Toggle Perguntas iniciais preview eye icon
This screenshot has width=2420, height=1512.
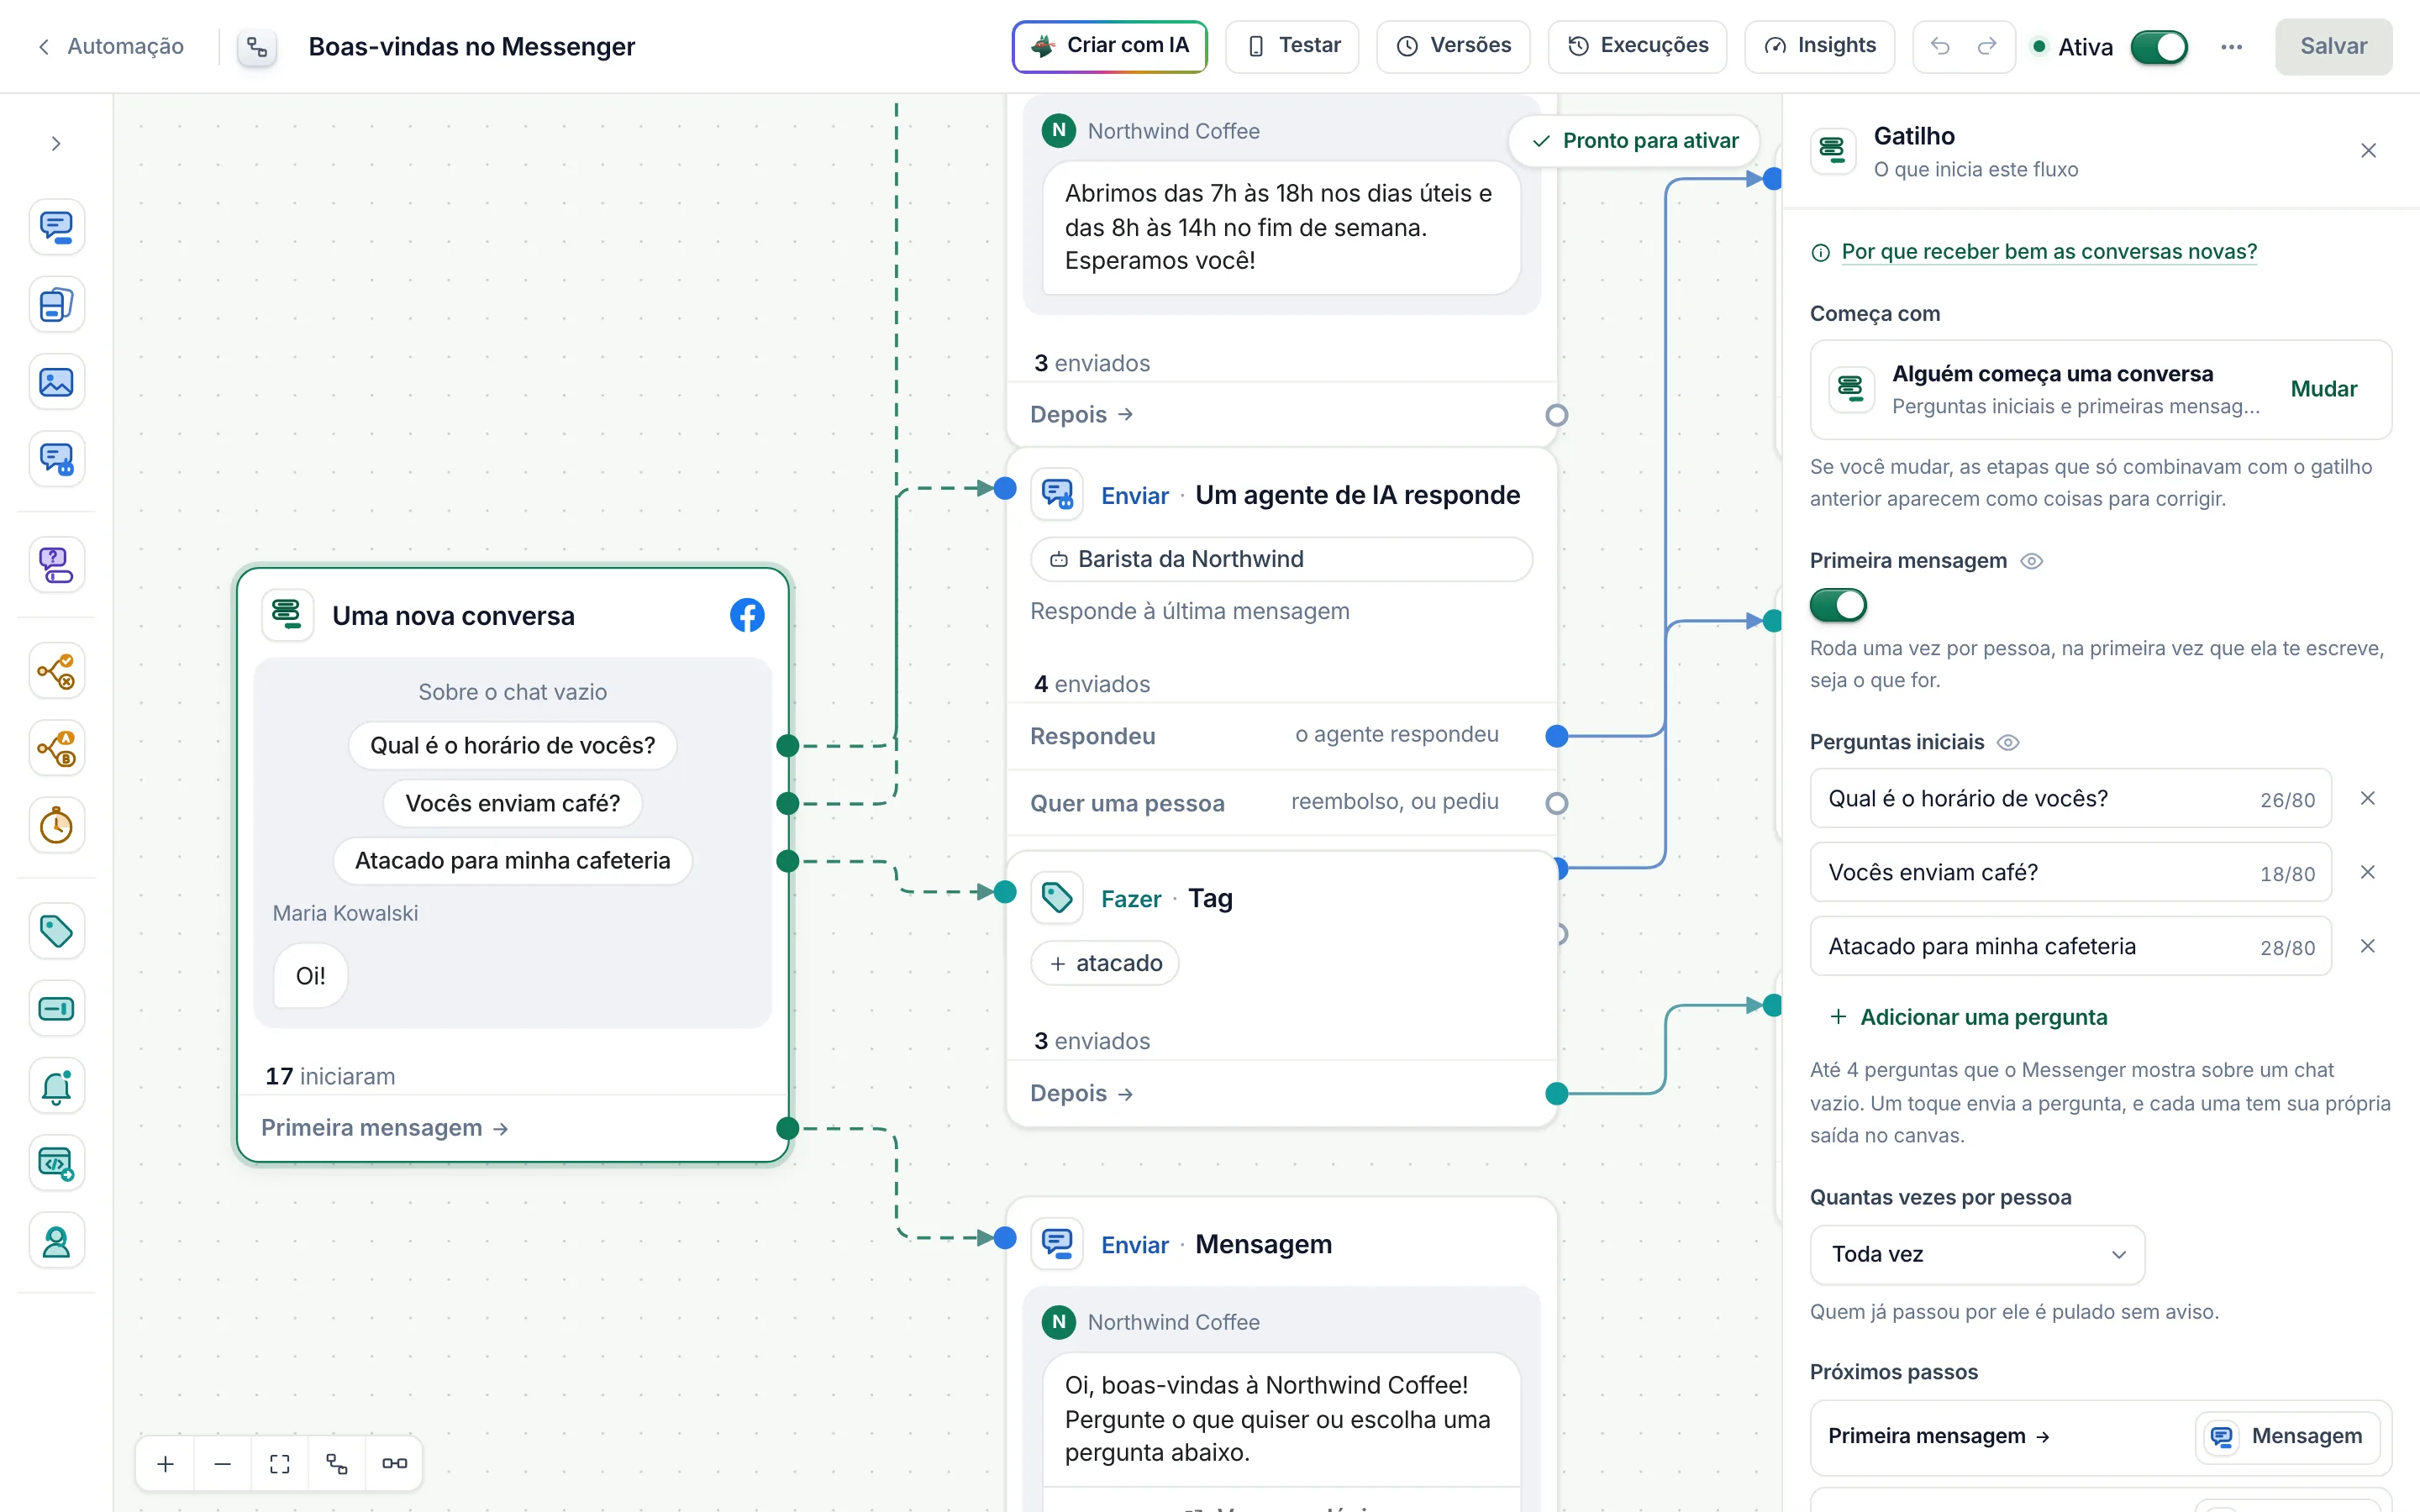point(2008,742)
